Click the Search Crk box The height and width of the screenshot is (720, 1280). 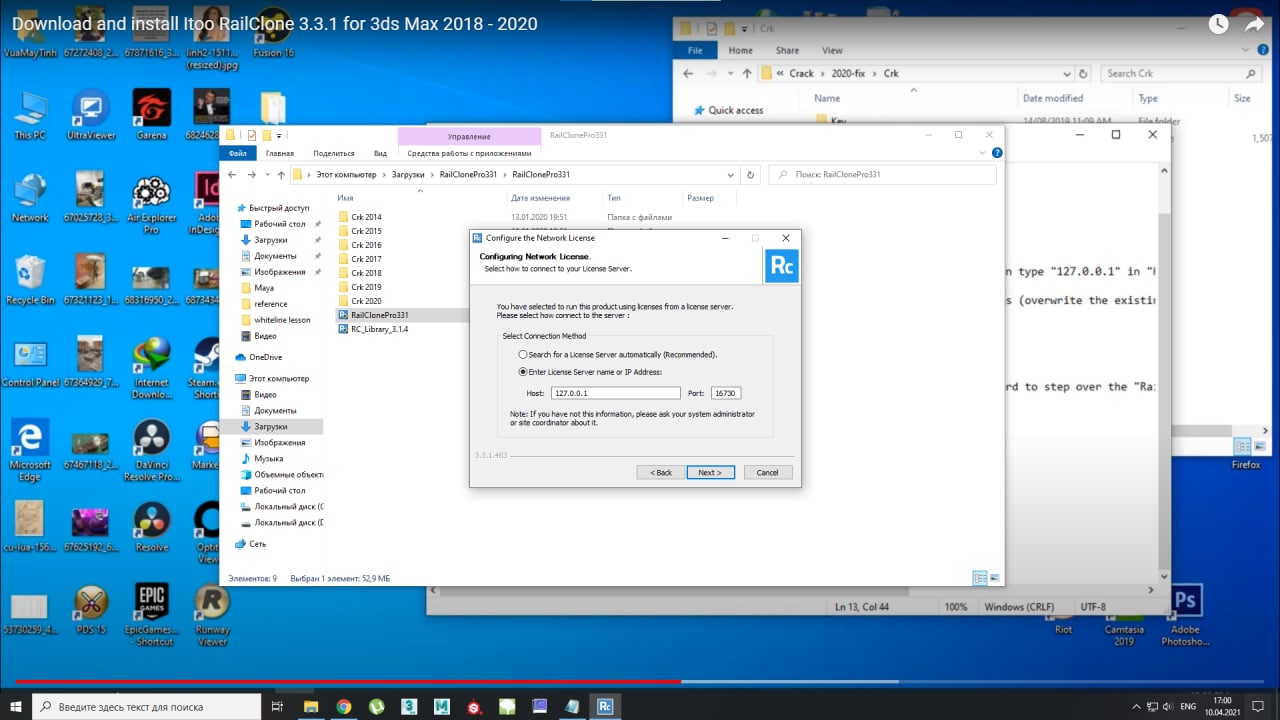pyautogui.click(x=1180, y=73)
